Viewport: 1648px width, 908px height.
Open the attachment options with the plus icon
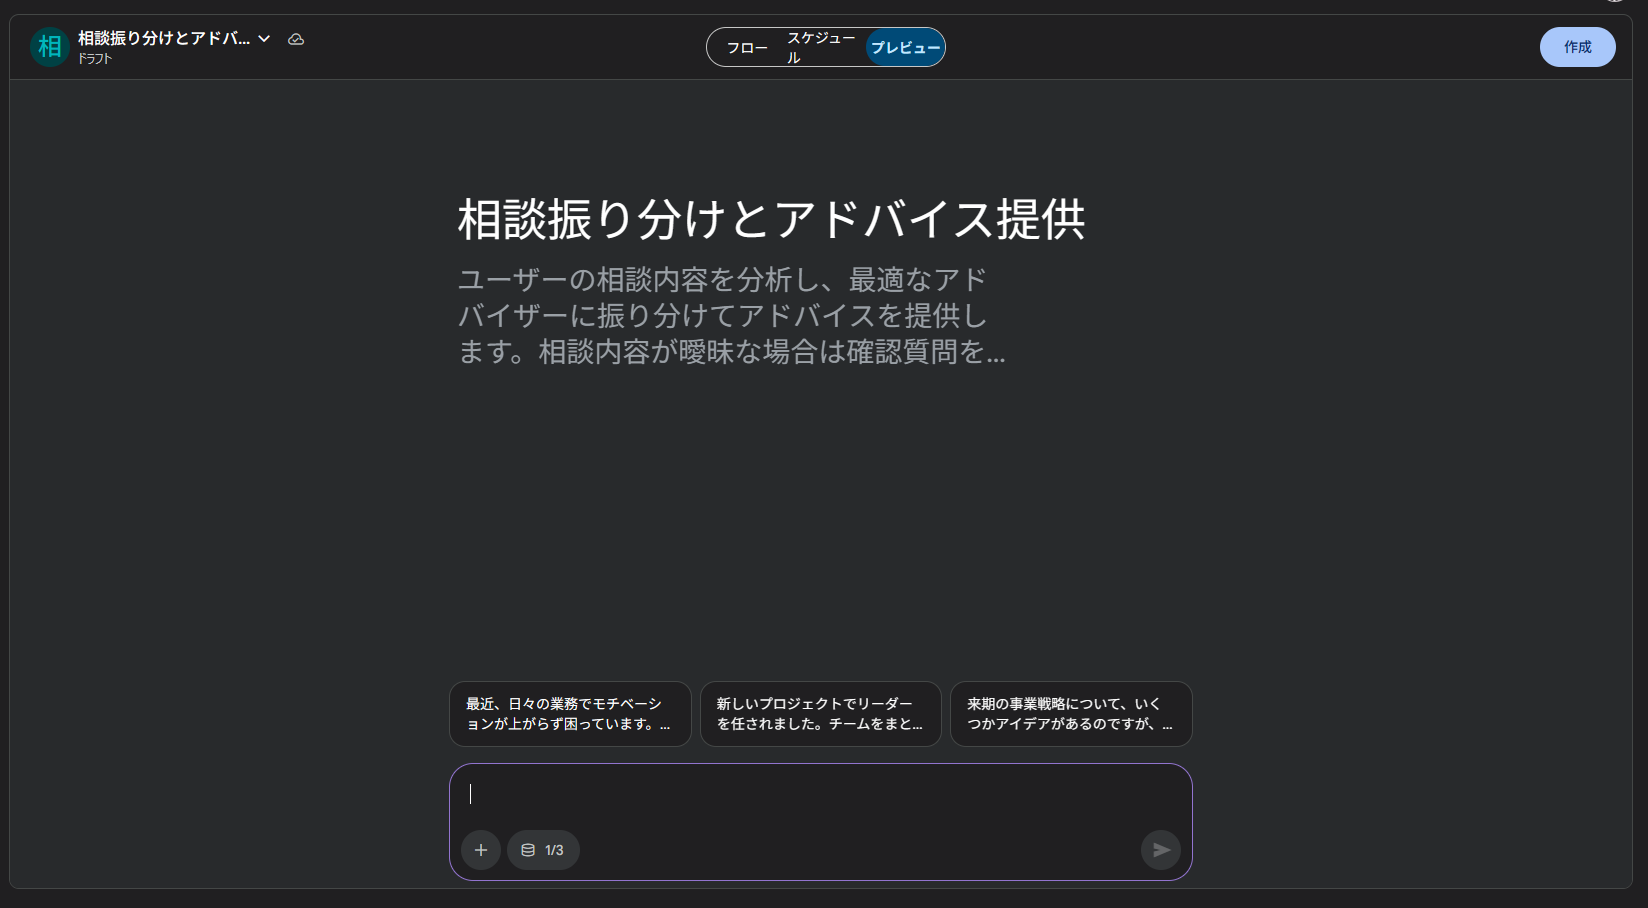pyautogui.click(x=480, y=849)
